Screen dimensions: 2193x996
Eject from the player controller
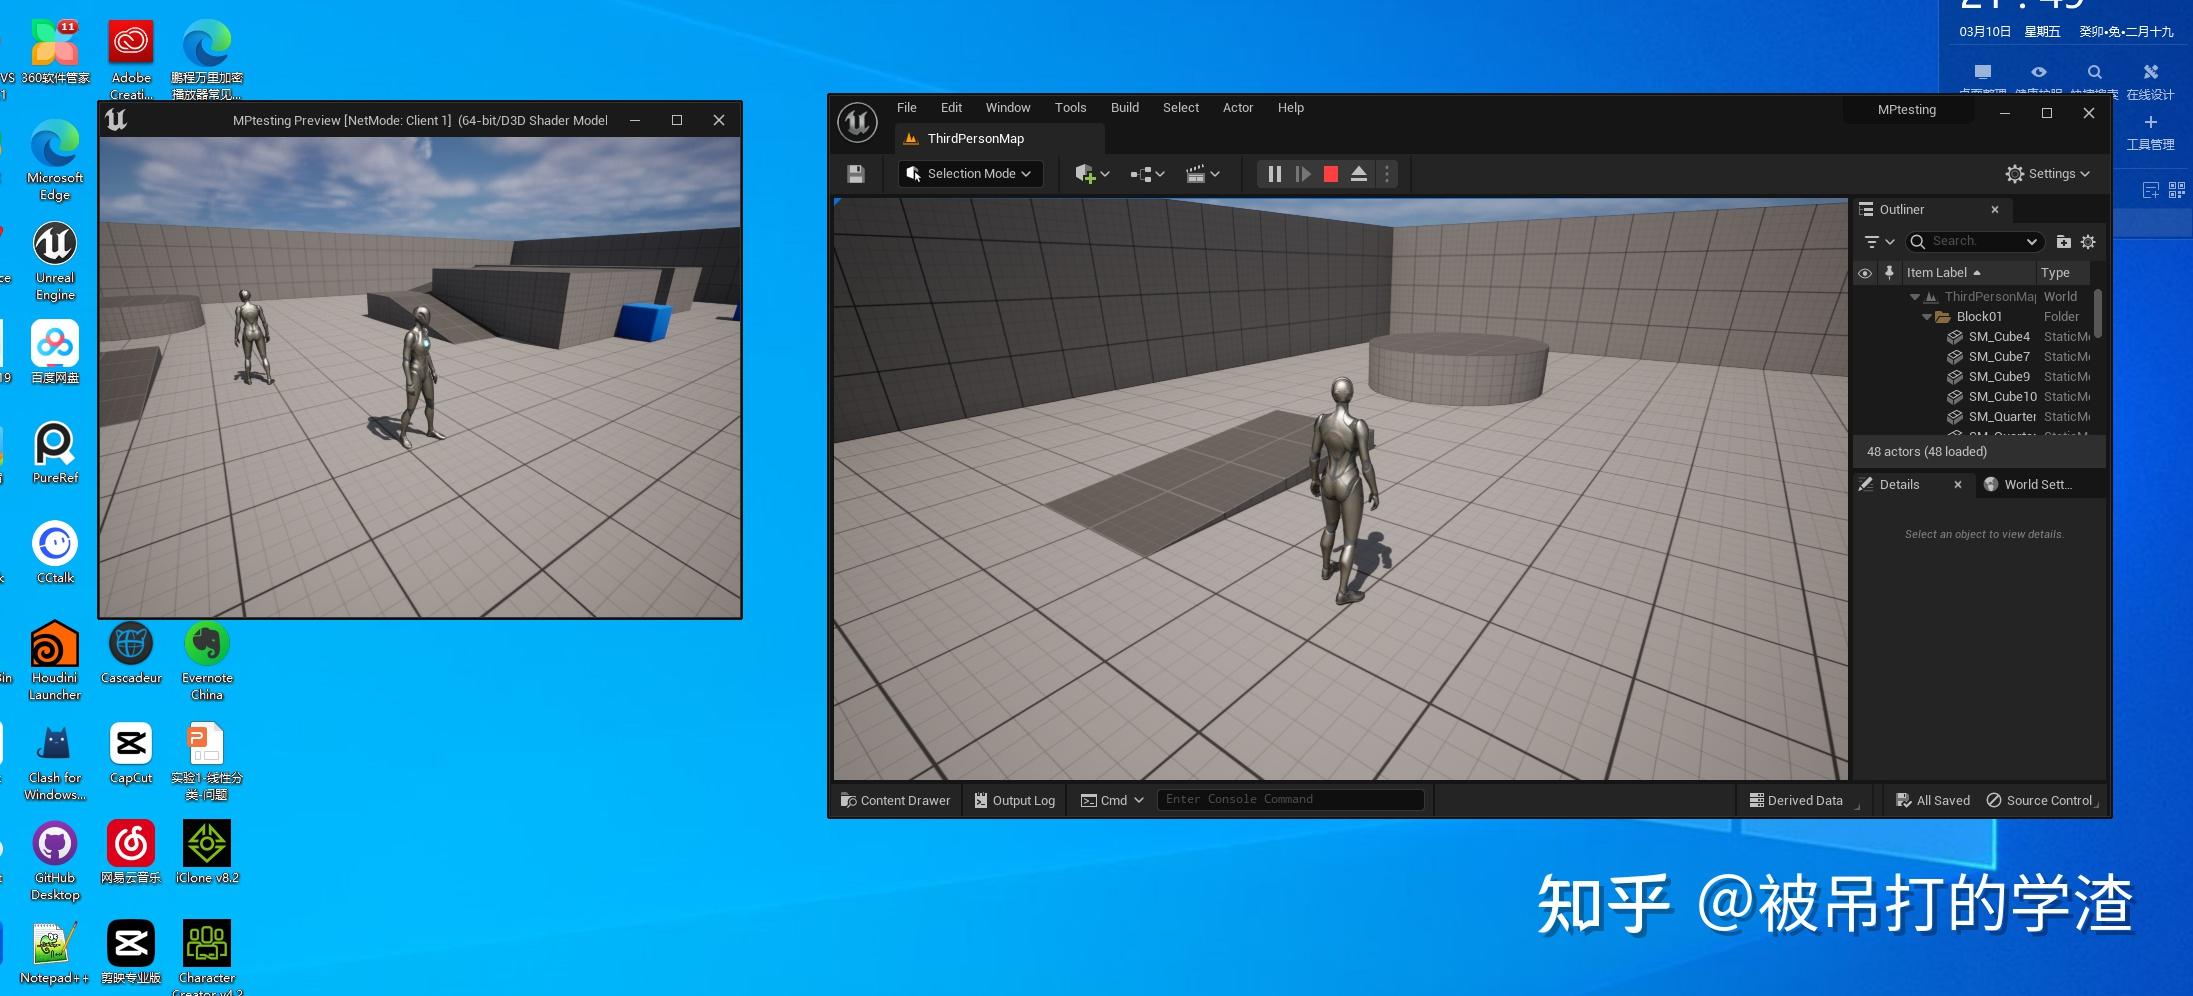1358,174
